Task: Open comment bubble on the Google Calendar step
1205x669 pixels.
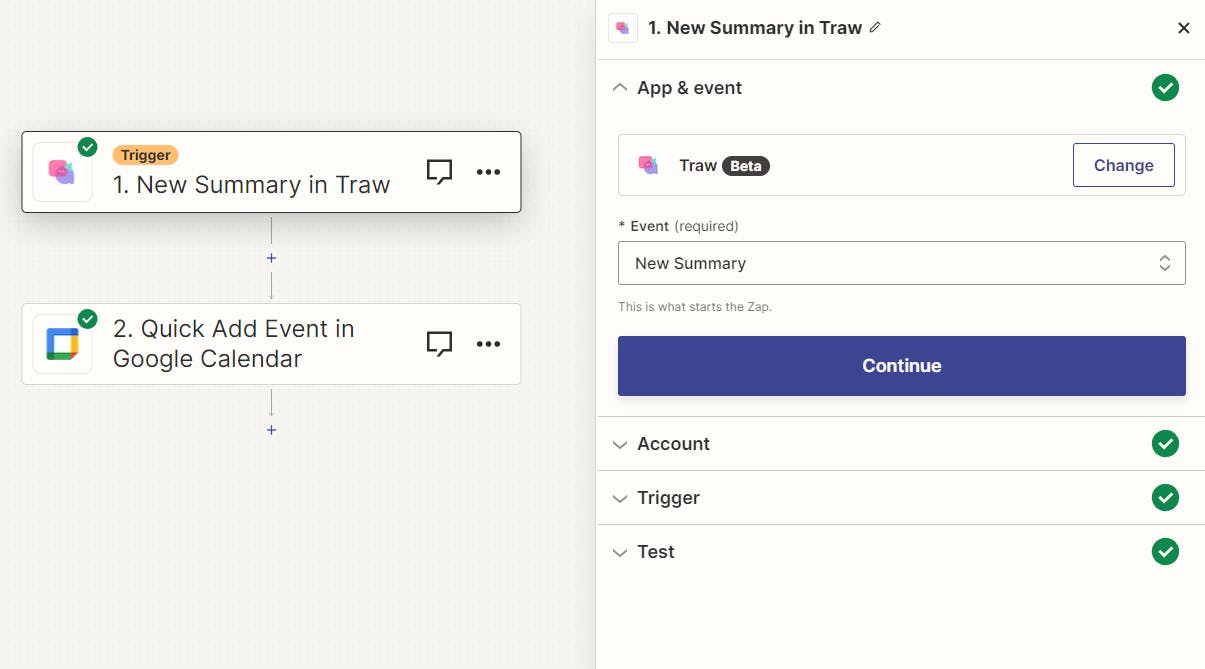Action: [439, 344]
